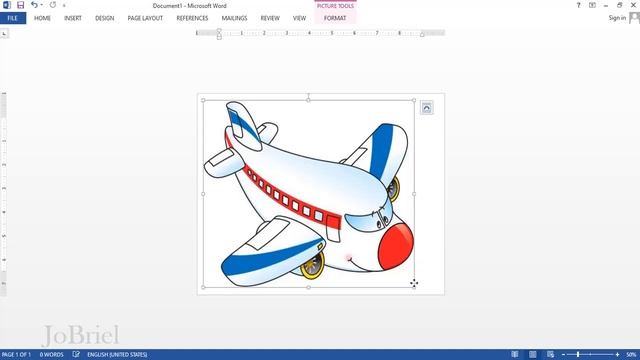Click the bottom-left picture sizing handle
This screenshot has width=640, height=360.
click(203, 287)
